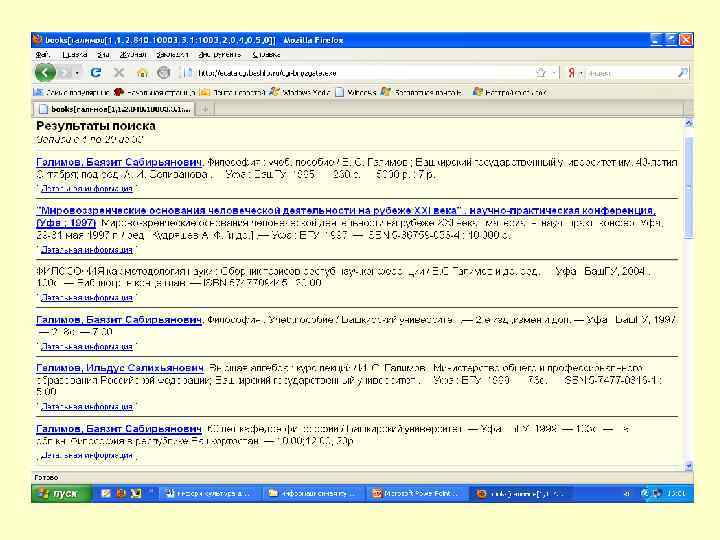Open the History (Журнал) menu
The height and width of the screenshot is (540, 720).
[133, 55]
